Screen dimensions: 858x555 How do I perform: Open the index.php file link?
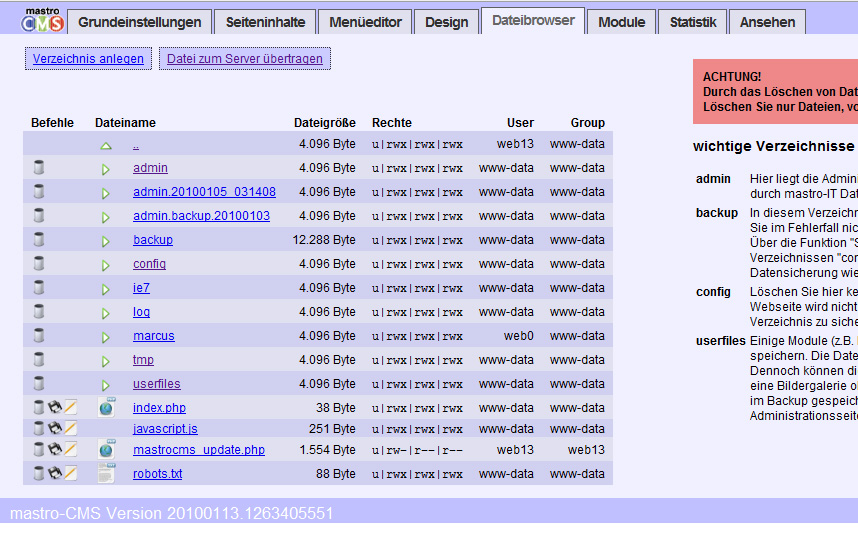point(159,408)
